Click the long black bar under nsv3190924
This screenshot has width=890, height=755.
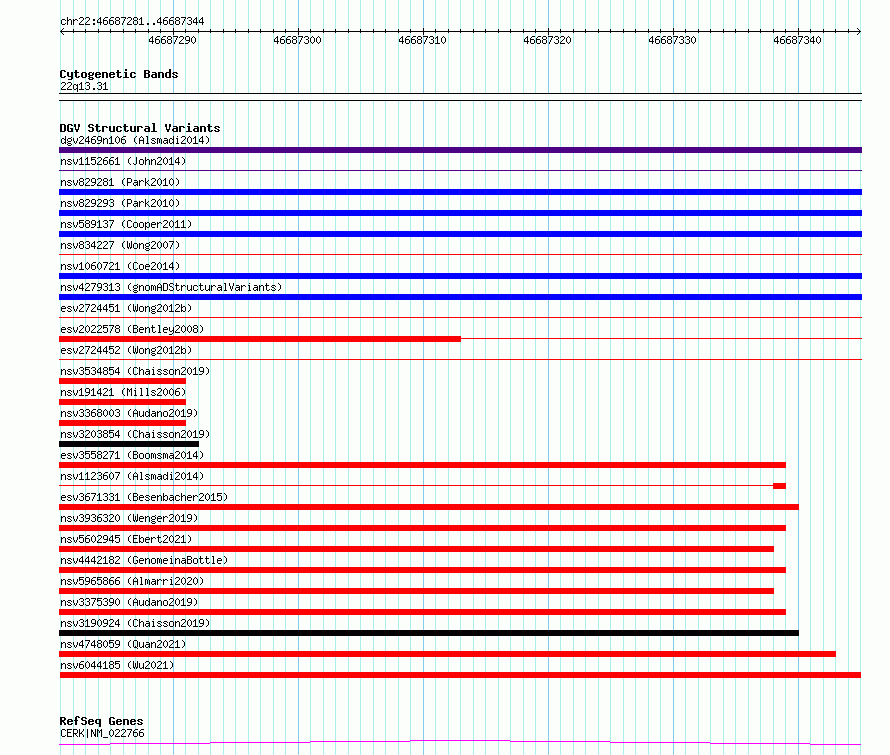pos(429,633)
